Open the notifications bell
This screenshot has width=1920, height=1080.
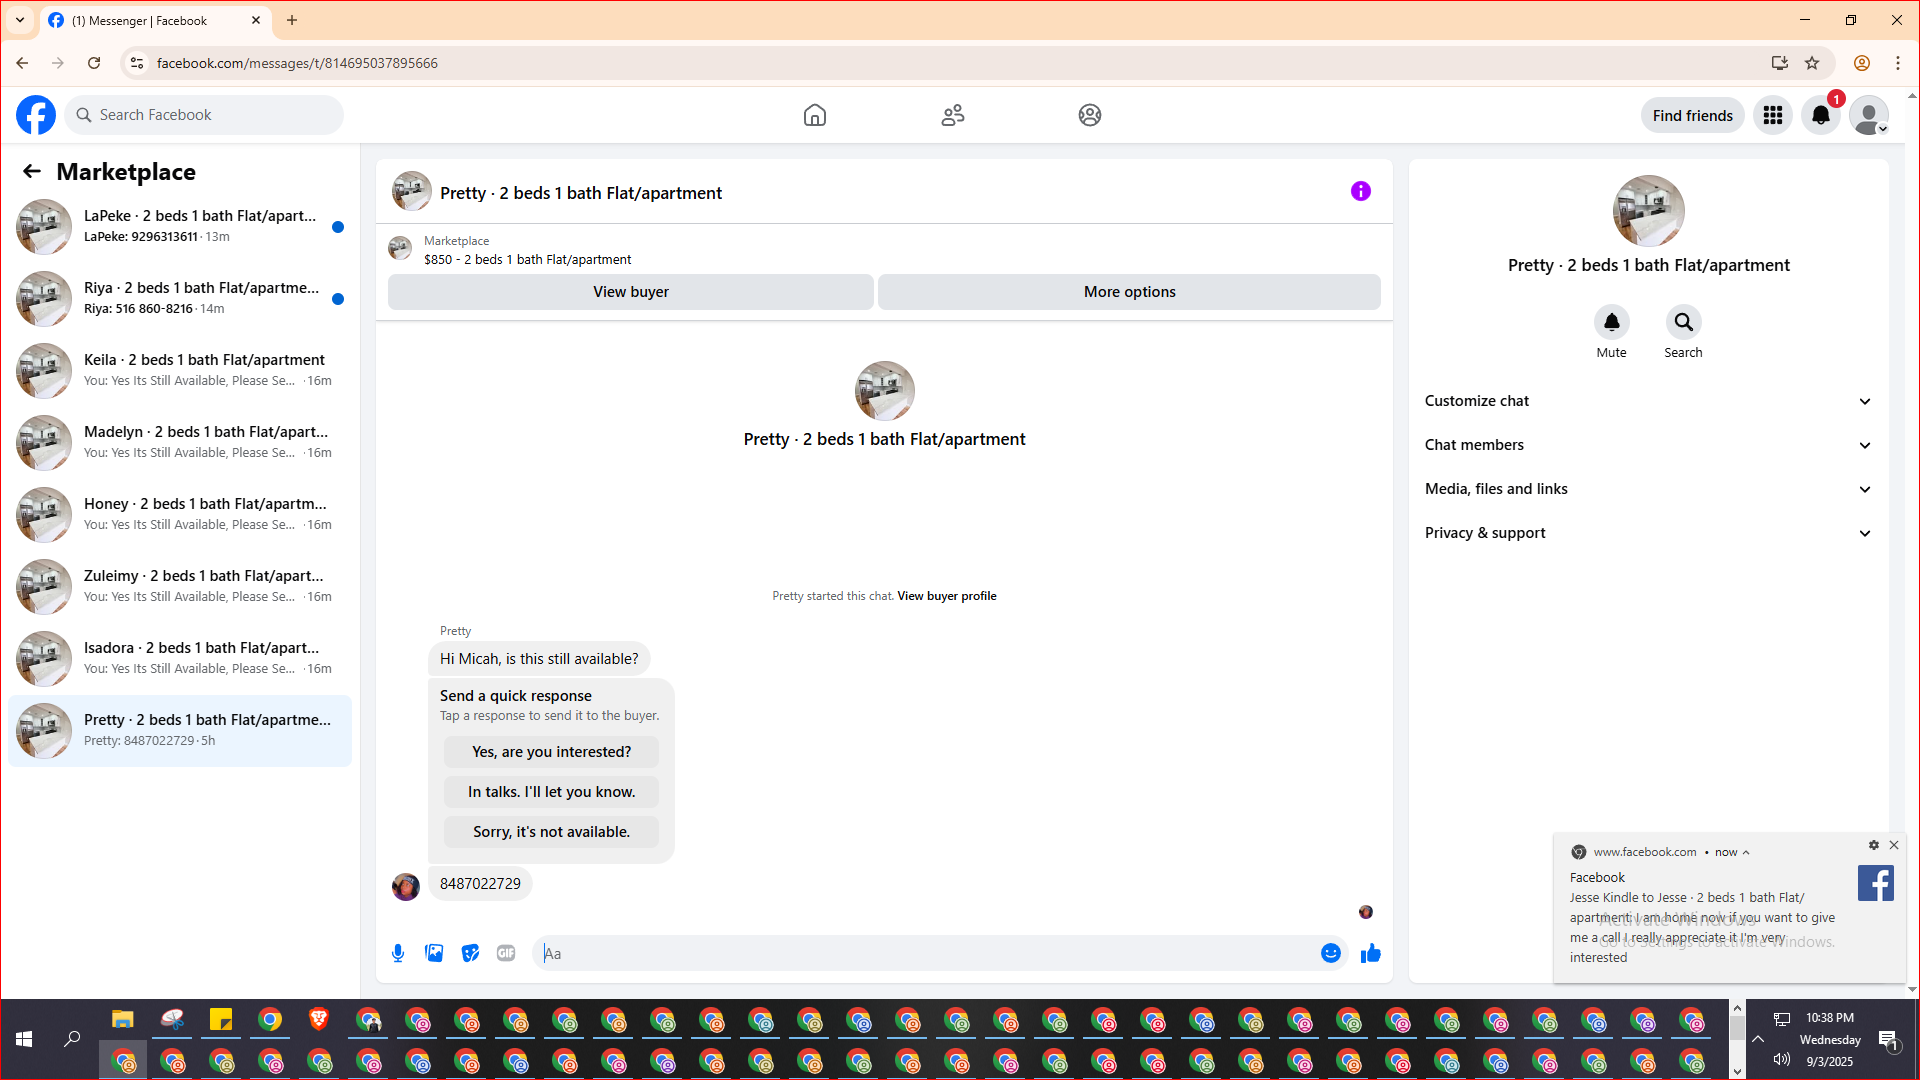pos(1821,115)
